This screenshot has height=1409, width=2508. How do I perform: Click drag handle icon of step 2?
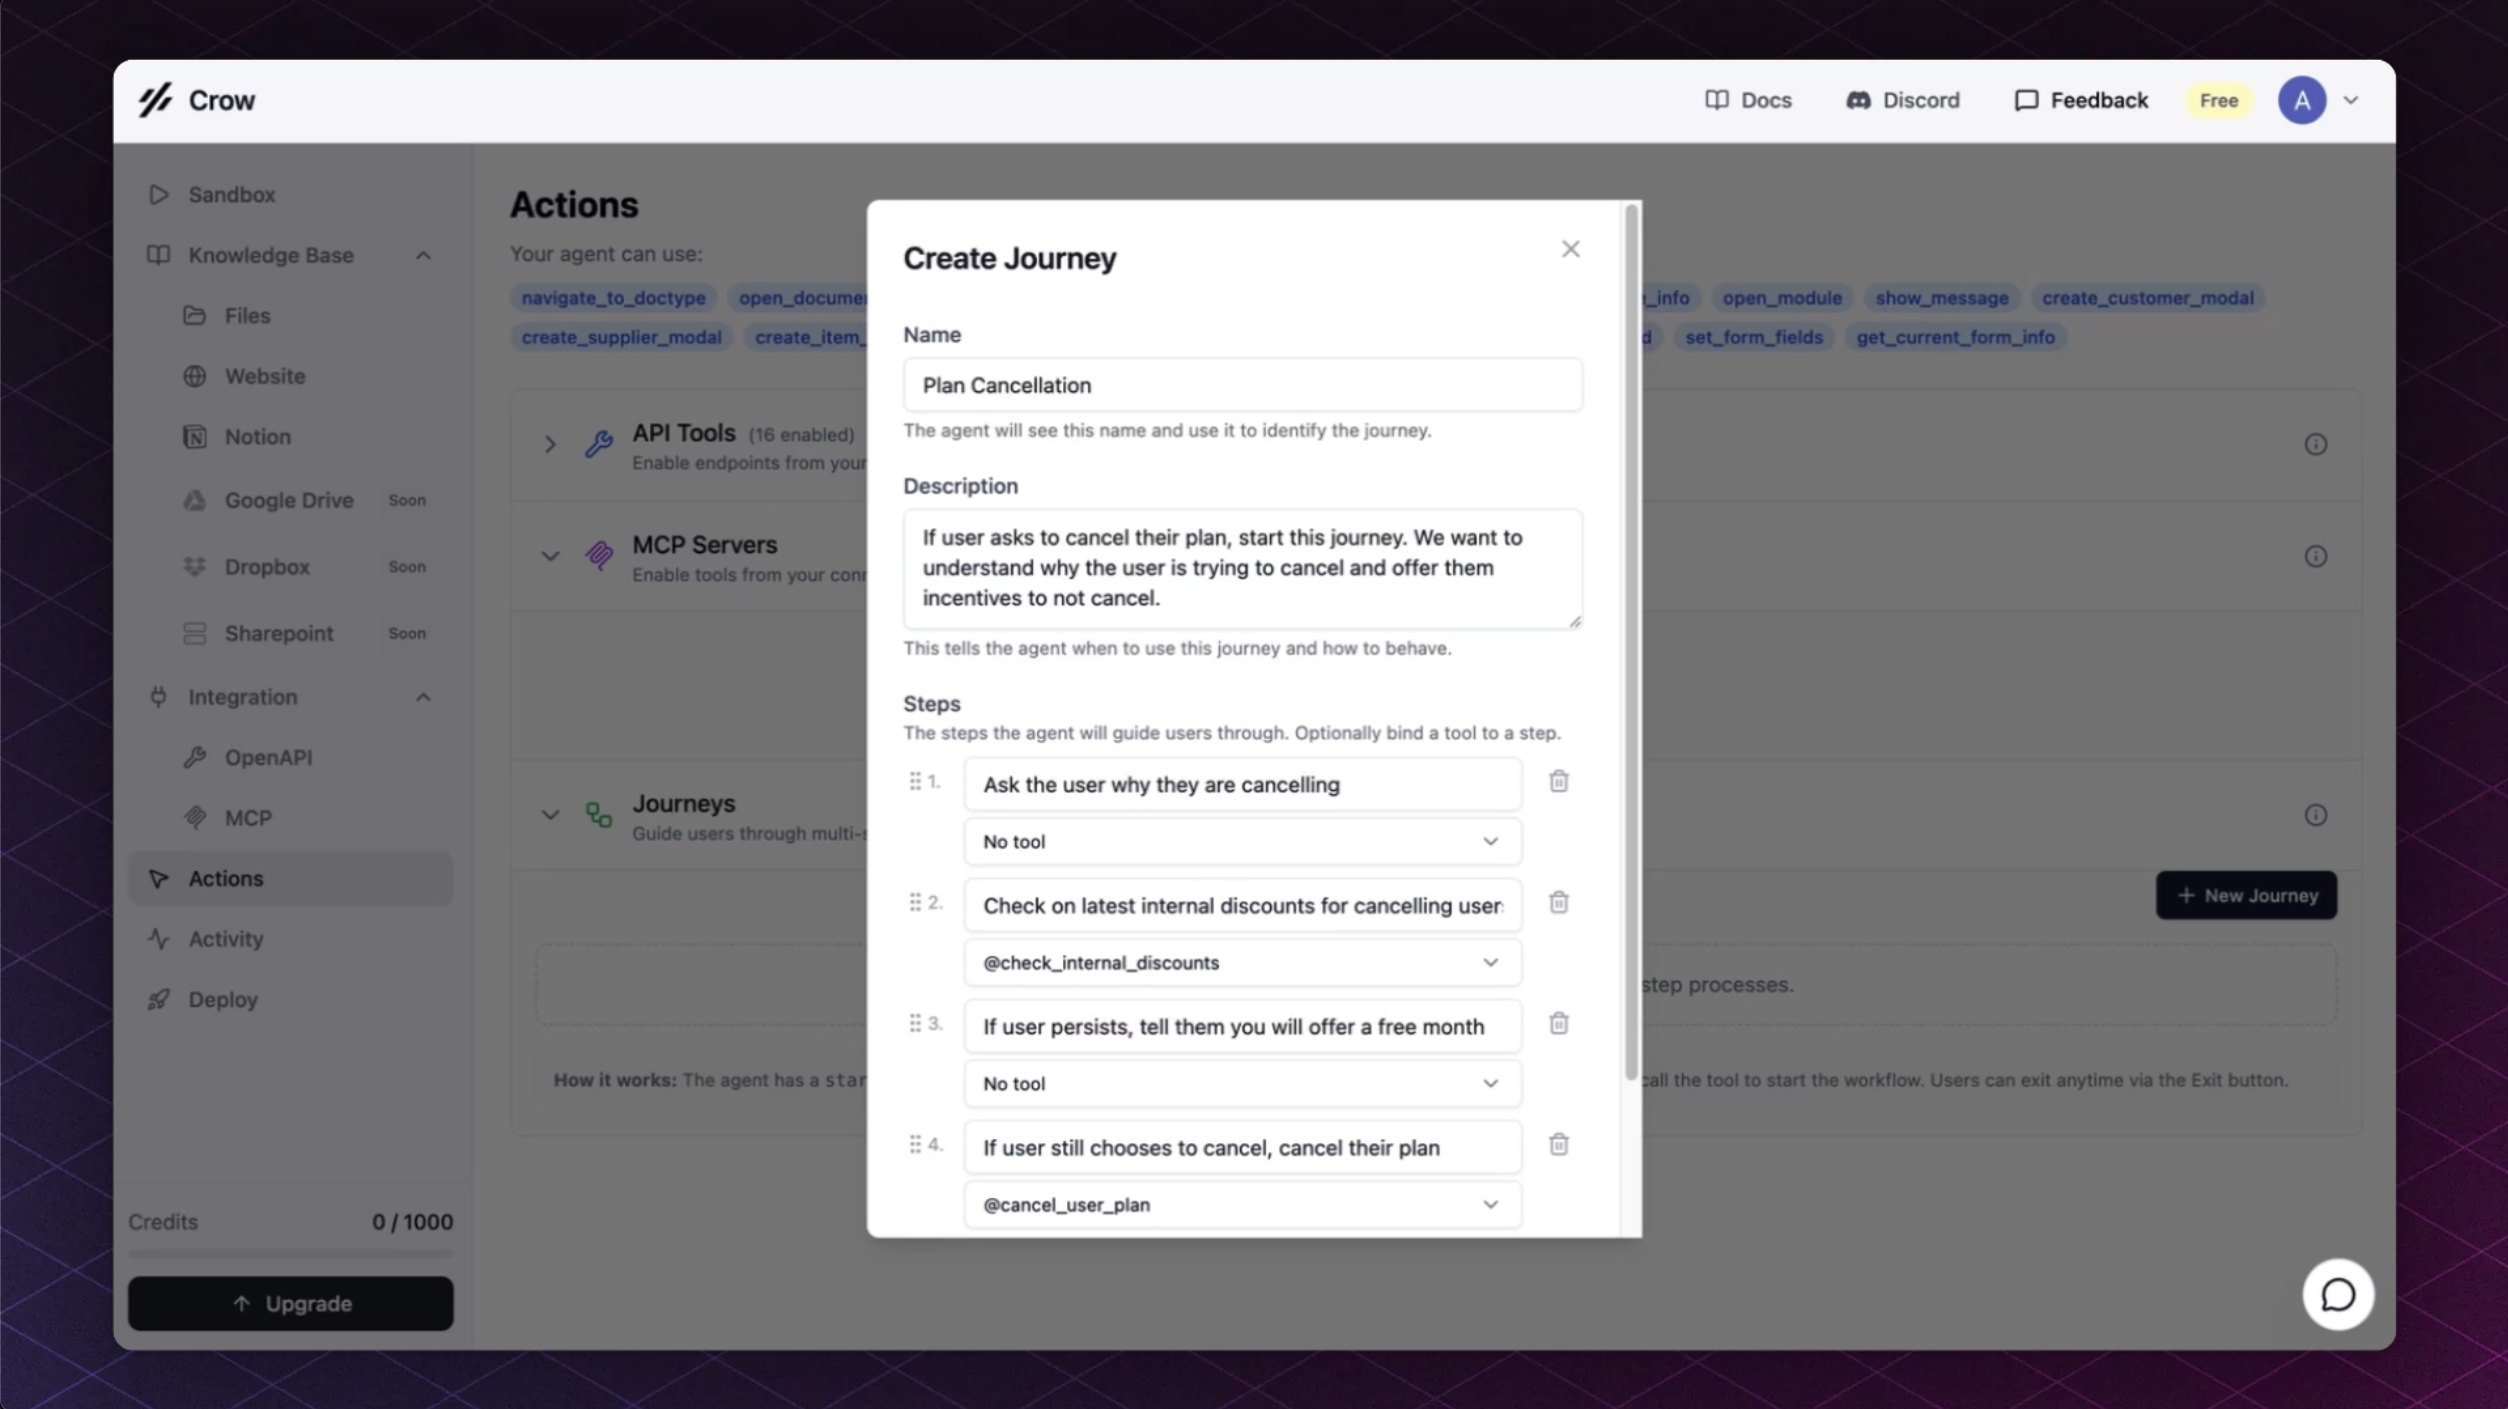[x=914, y=902]
